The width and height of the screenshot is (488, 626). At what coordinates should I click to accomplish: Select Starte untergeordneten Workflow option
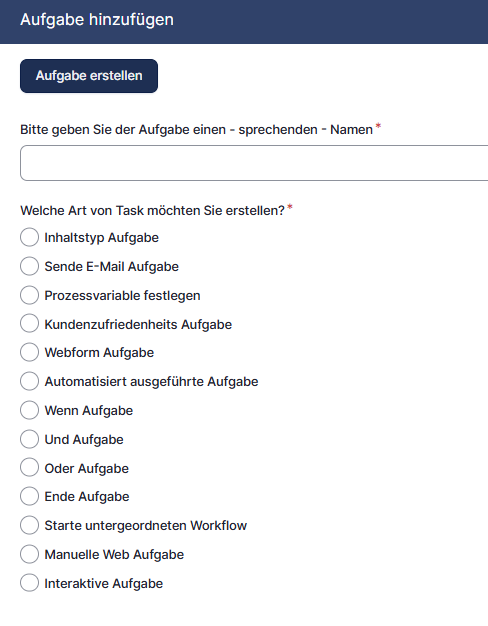pos(30,525)
